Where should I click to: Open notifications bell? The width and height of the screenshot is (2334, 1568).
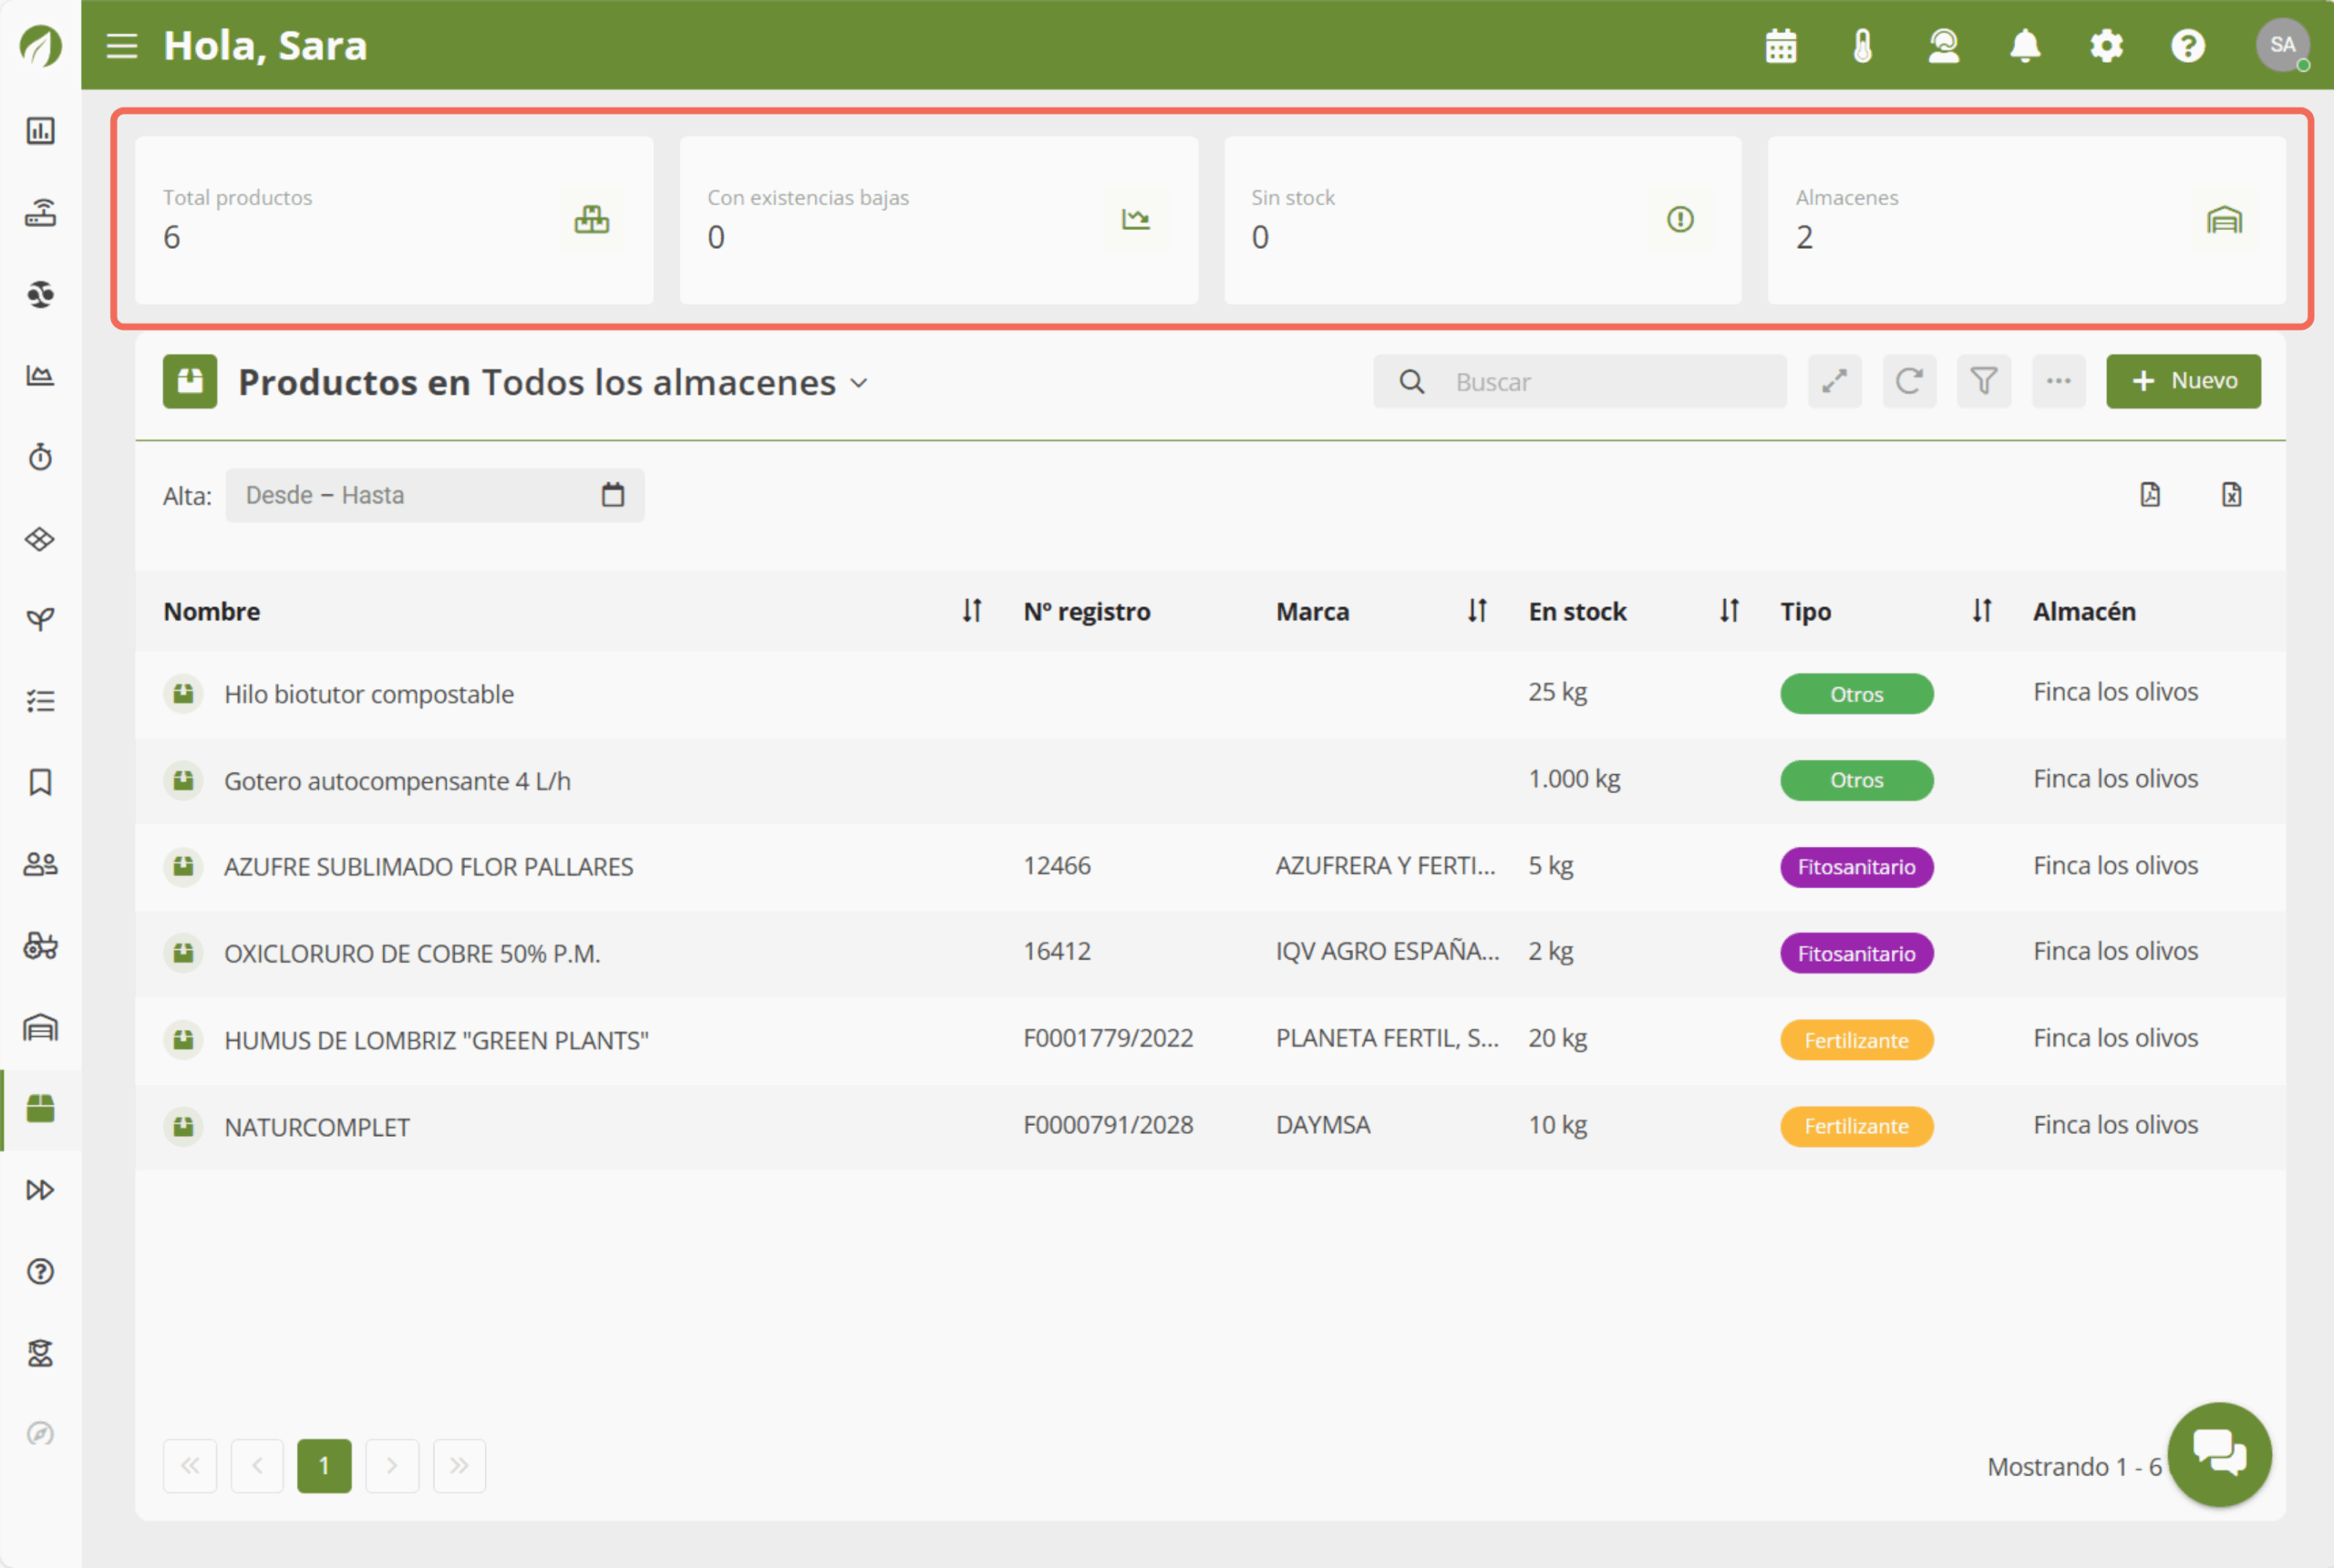point(2025,46)
